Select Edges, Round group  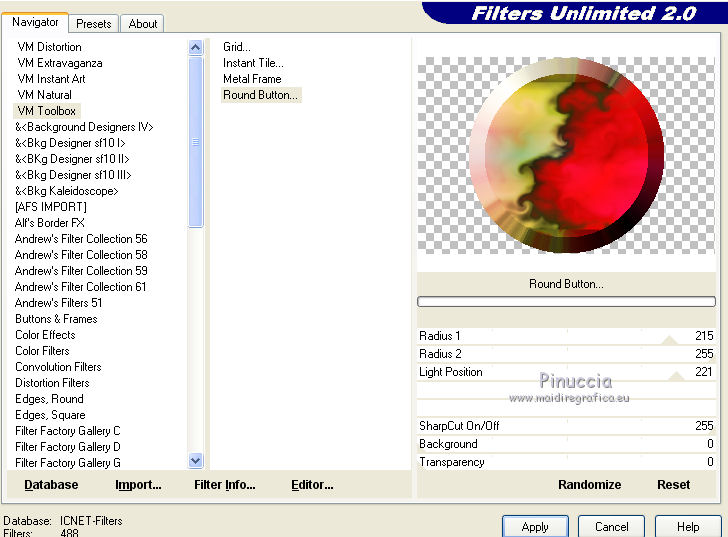tap(49, 399)
